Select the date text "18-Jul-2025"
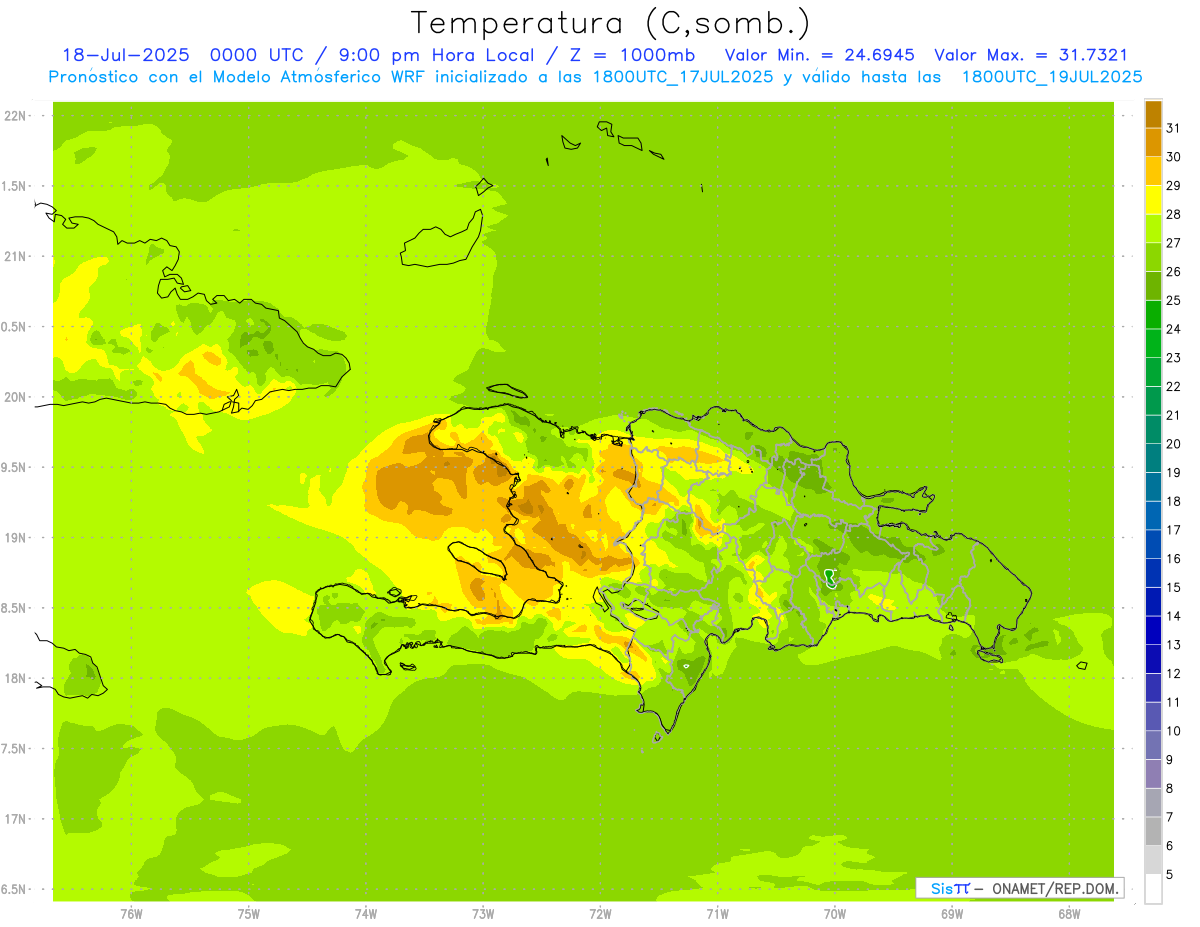The image size is (1200, 927). point(124,55)
